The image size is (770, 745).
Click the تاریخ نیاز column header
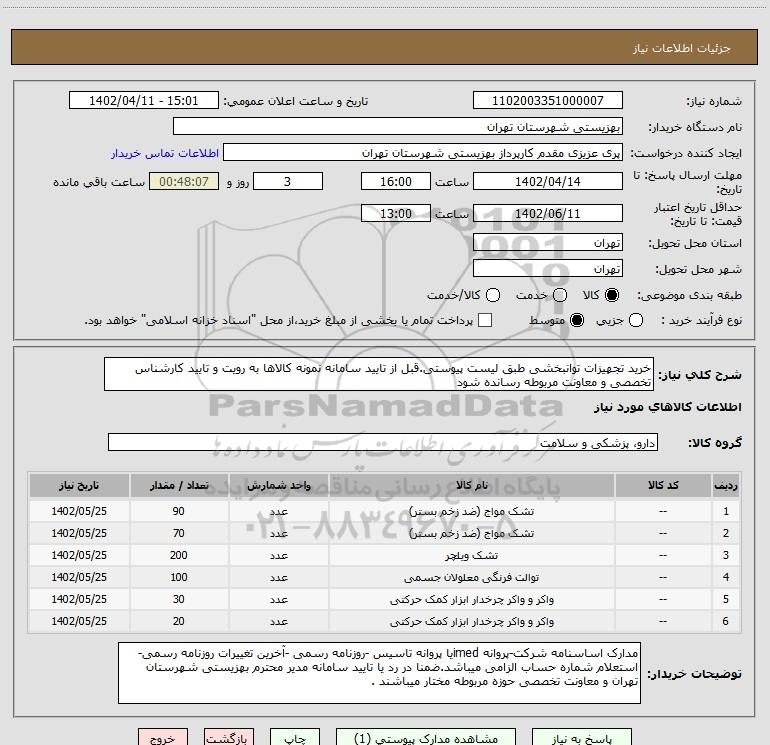point(79,485)
